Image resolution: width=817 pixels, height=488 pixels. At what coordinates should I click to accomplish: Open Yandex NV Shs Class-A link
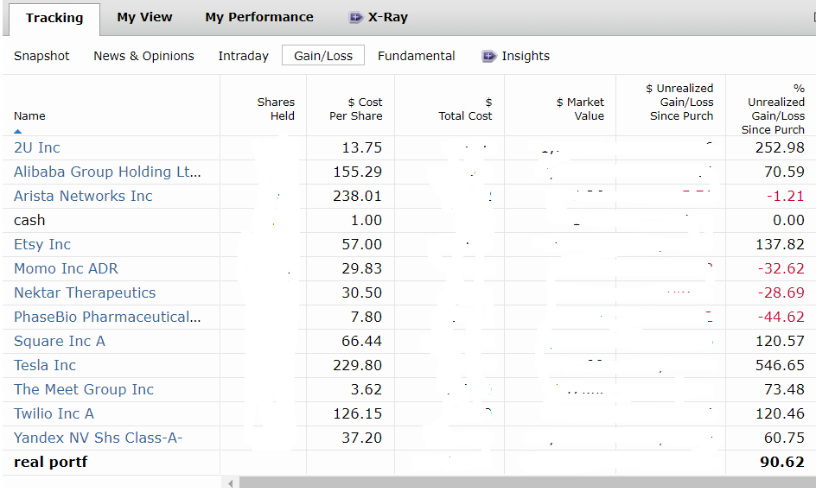98,437
